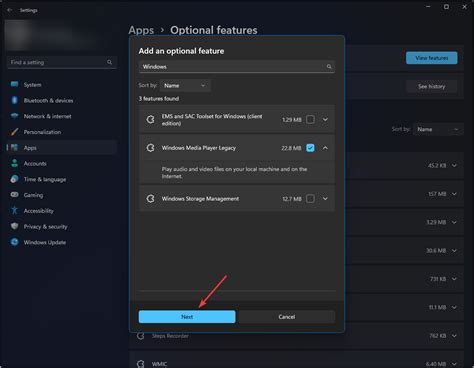Open the Sort by Name dropdown in dialog
This screenshot has height=368, width=474.
tap(185, 86)
